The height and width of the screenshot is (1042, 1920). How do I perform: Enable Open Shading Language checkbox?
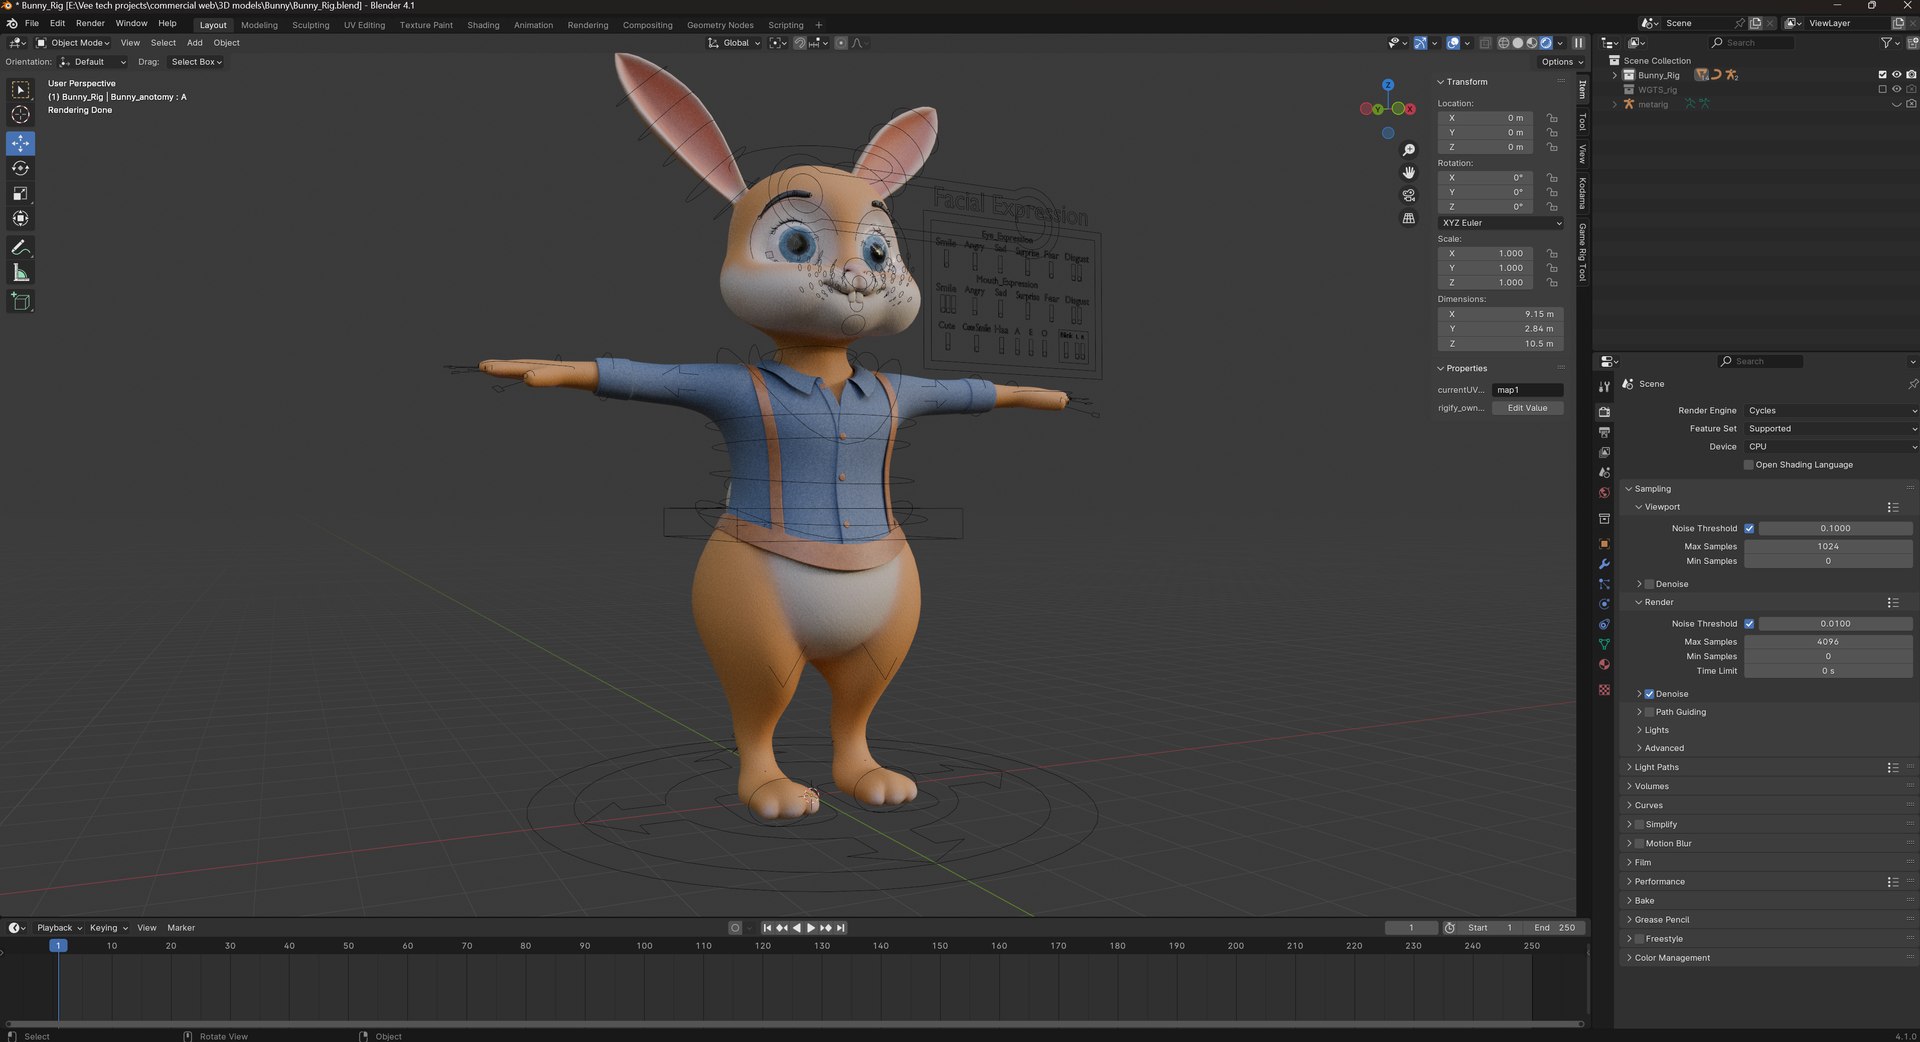1748,465
